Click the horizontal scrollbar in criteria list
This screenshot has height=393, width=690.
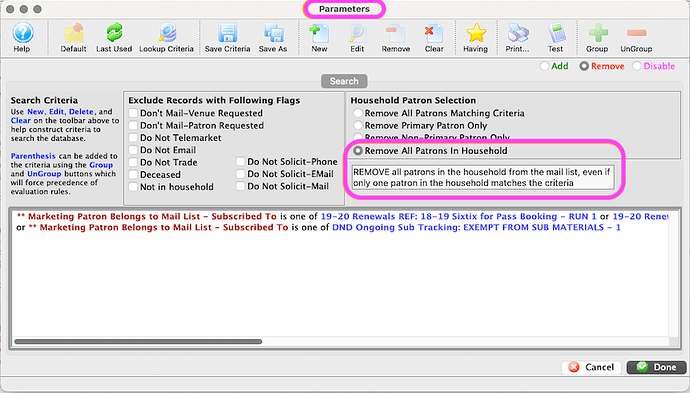(x=138, y=342)
